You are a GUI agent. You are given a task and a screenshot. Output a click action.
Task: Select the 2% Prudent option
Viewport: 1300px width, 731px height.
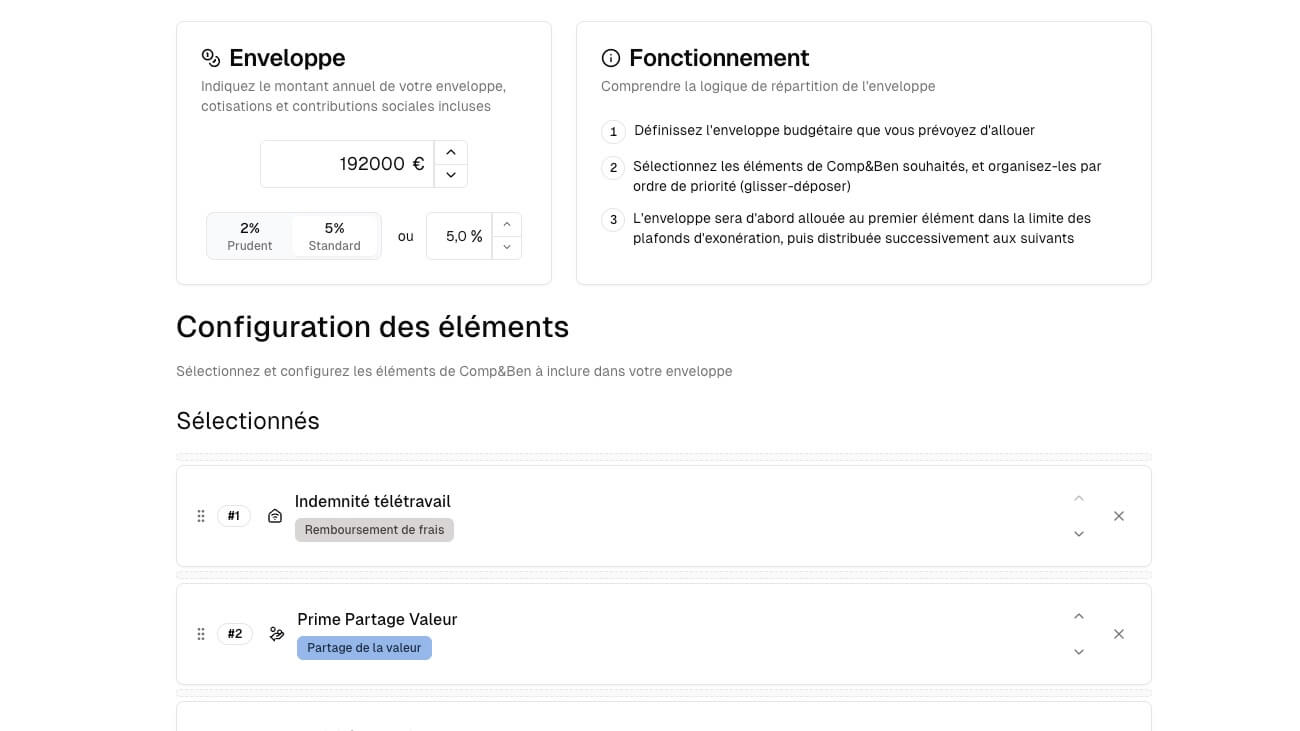coord(249,236)
